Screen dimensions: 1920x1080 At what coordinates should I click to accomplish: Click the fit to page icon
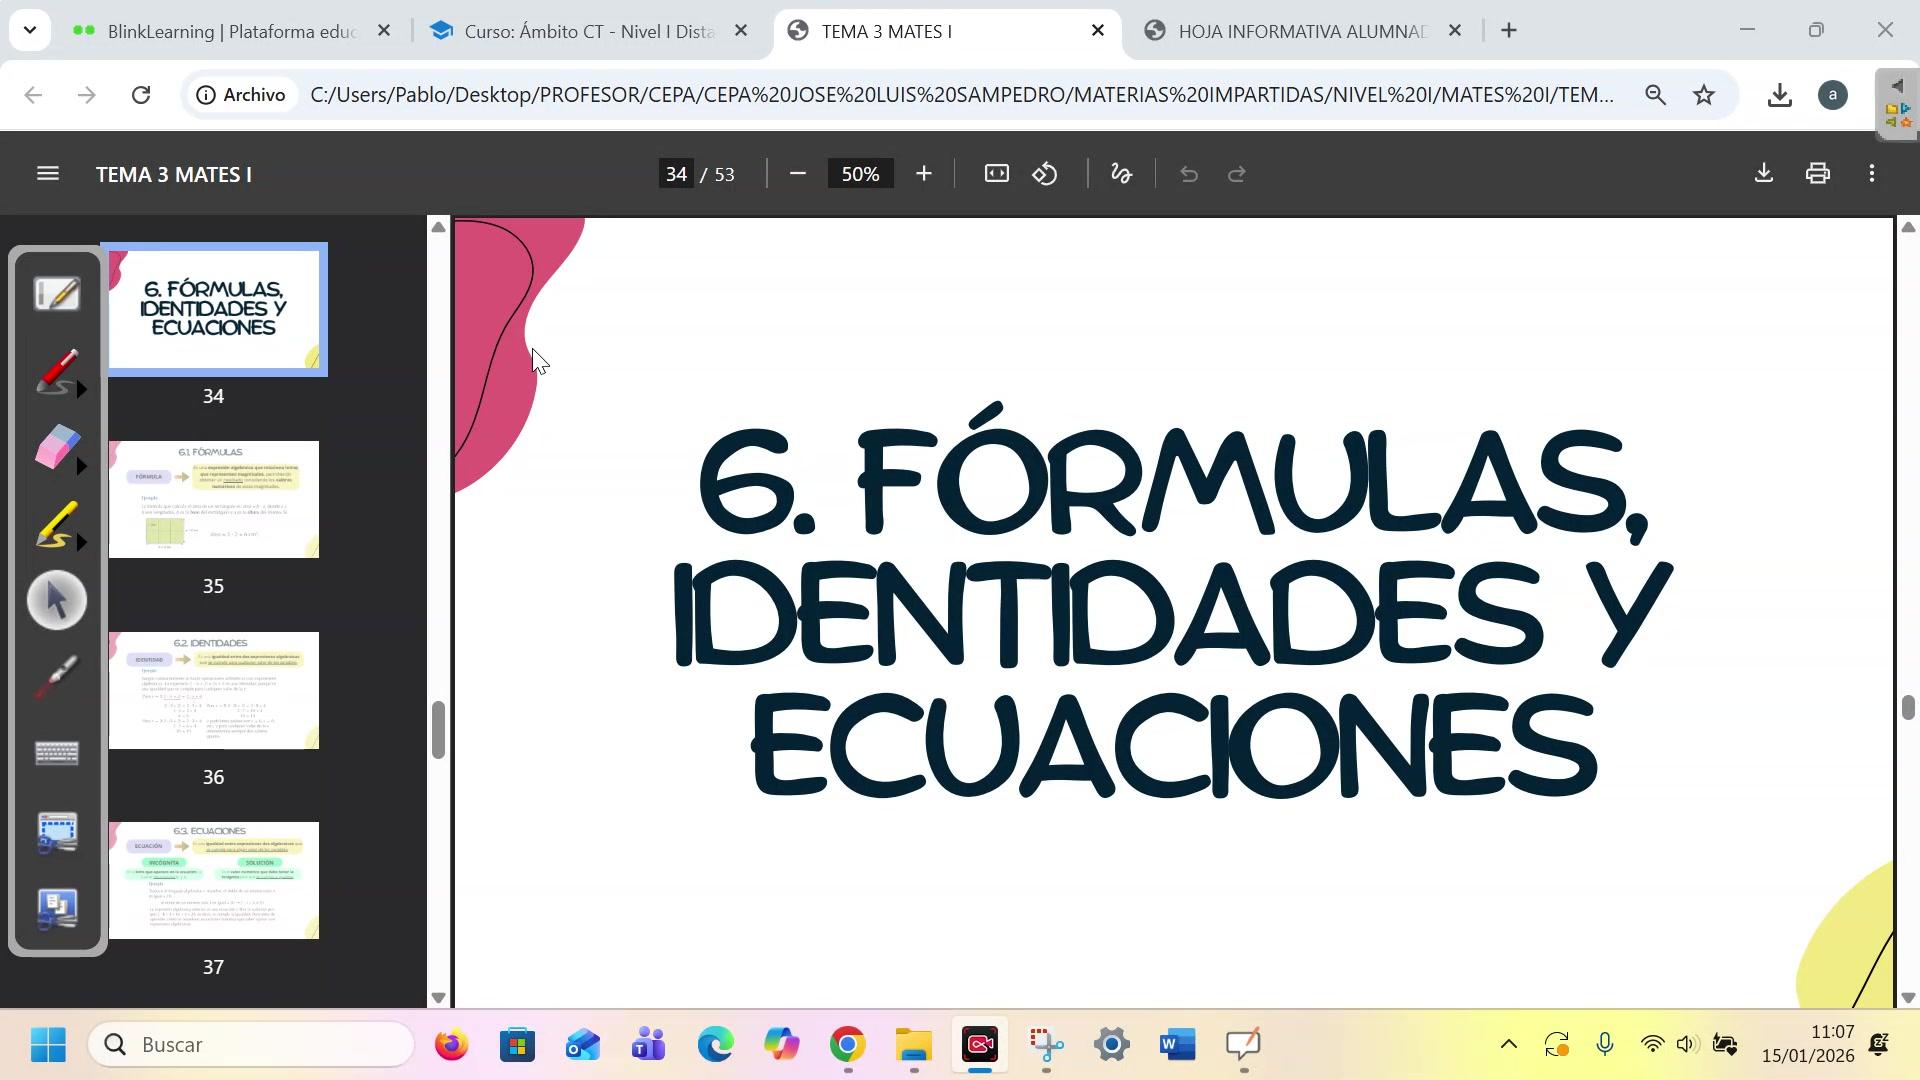(x=996, y=174)
